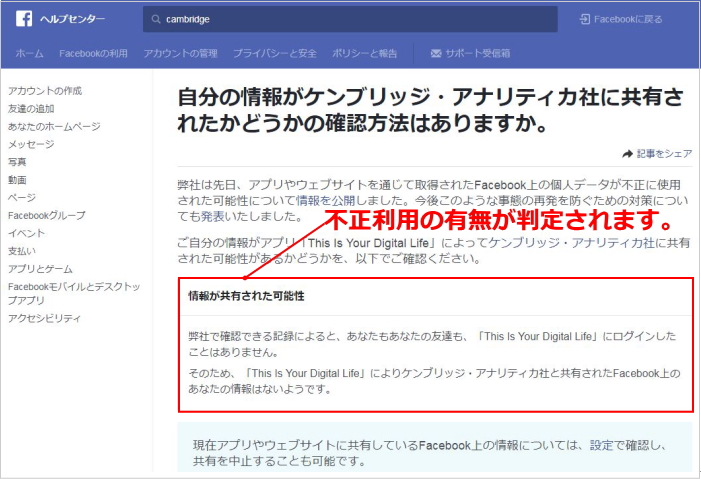Open the アカウントの管理 menu
The height and width of the screenshot is (479, 701).
(181, 53)
